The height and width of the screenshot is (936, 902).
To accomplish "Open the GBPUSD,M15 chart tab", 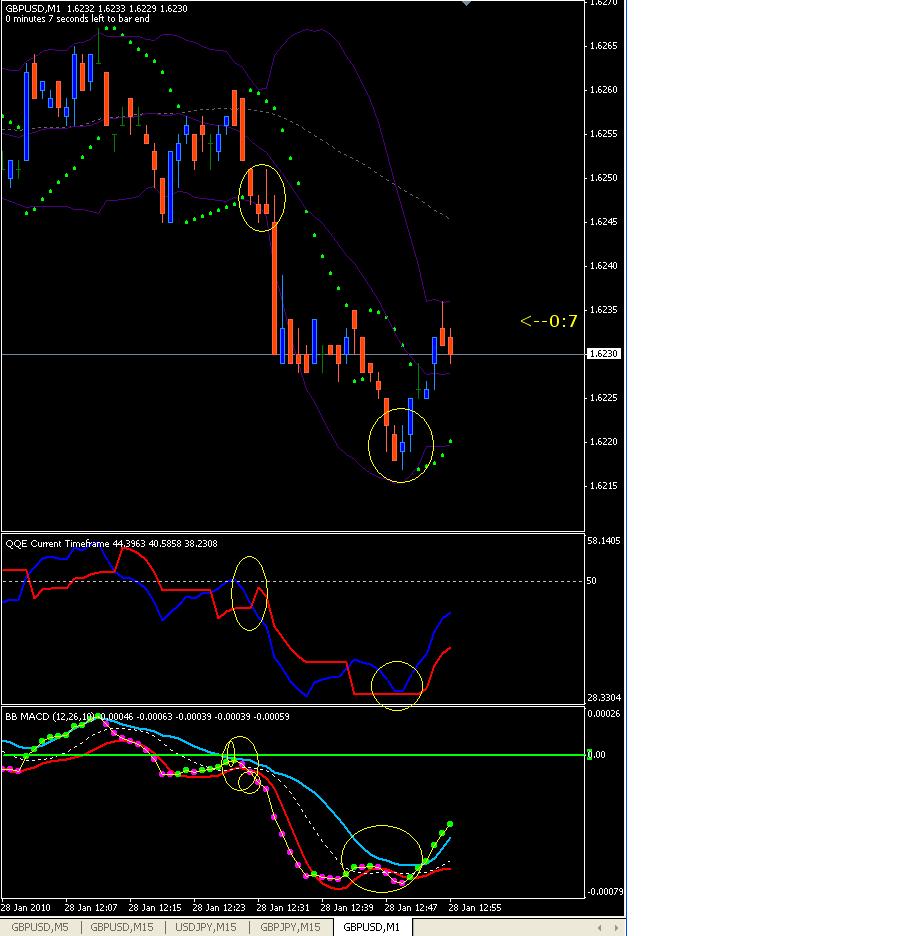I will tap(122, 927).
